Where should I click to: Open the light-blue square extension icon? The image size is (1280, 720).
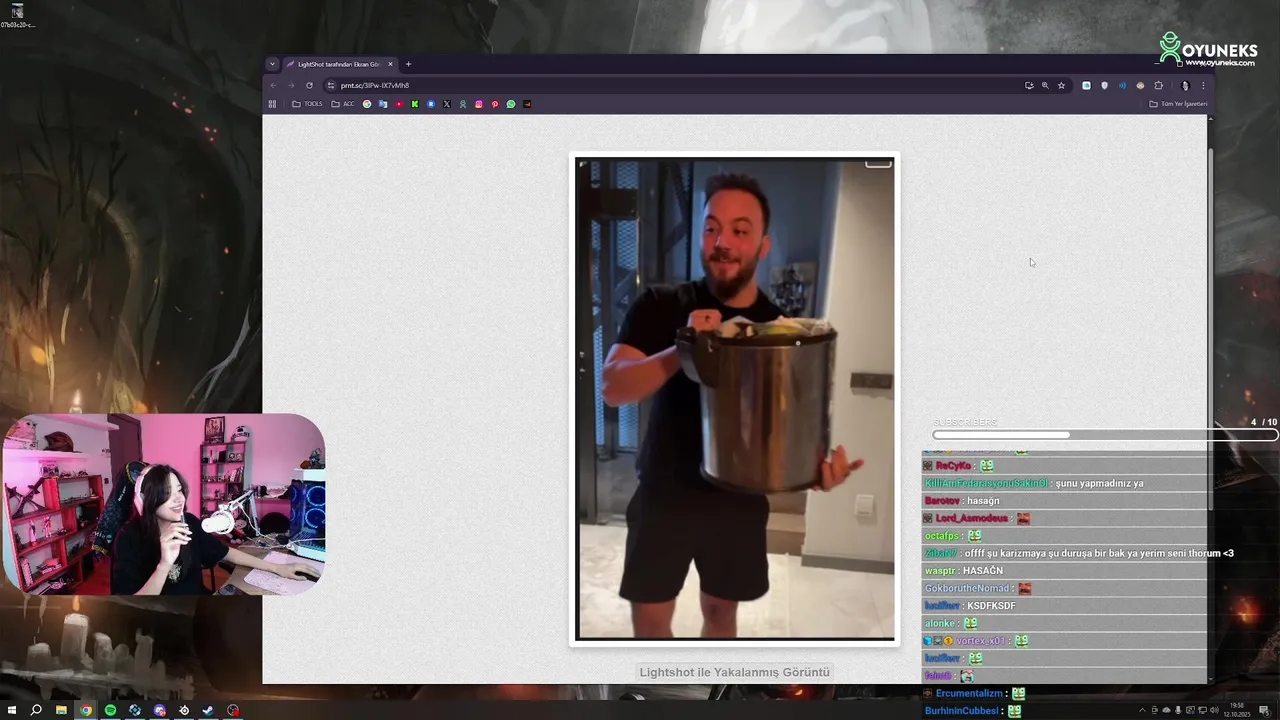coord(1087,85)
